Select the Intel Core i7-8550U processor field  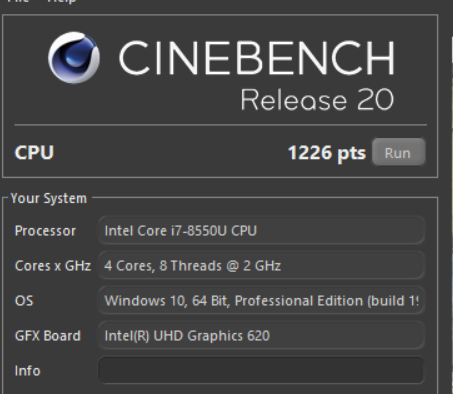[261, 231]
